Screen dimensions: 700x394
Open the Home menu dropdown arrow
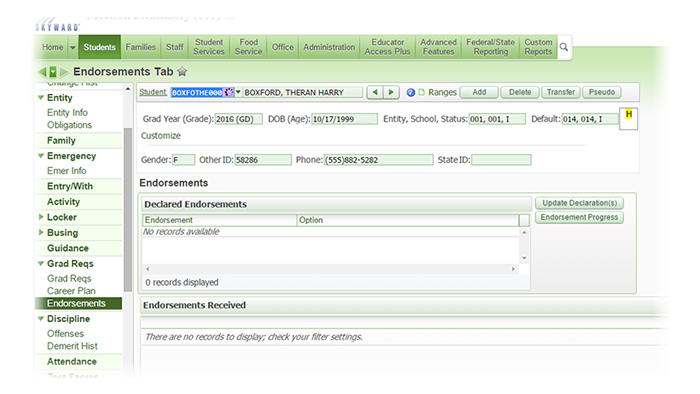pyautogui.click(x=73, y=47)
